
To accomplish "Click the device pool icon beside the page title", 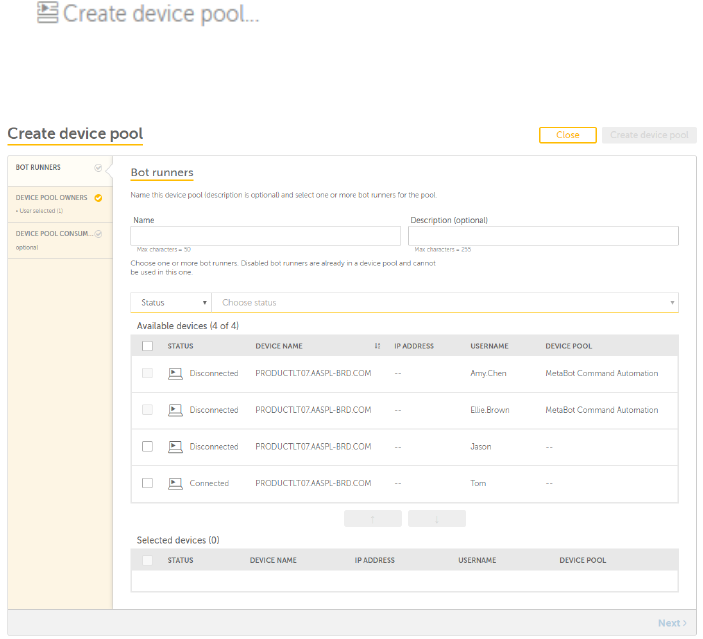I will [47, 14].
